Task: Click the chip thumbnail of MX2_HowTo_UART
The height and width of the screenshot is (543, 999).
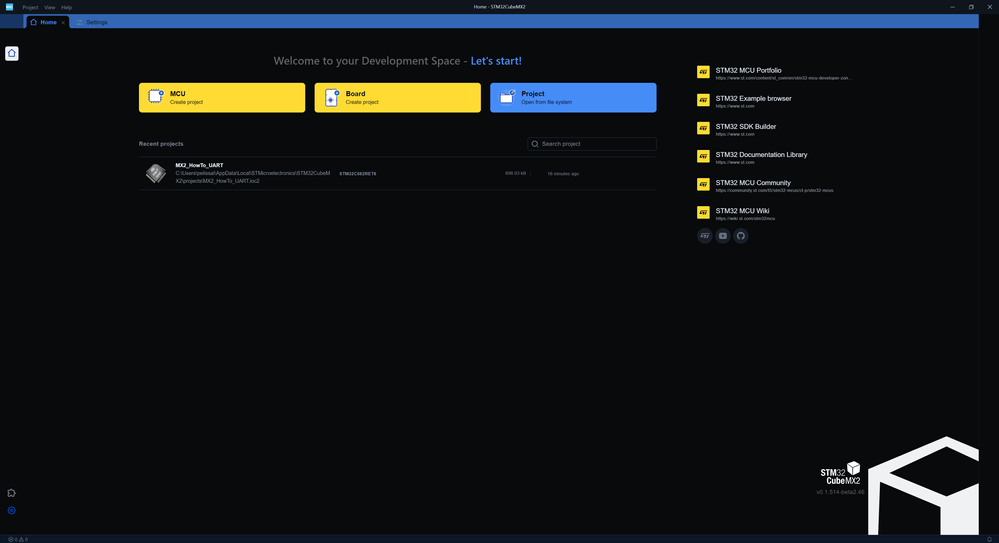Action: click(x=155, y=173)
